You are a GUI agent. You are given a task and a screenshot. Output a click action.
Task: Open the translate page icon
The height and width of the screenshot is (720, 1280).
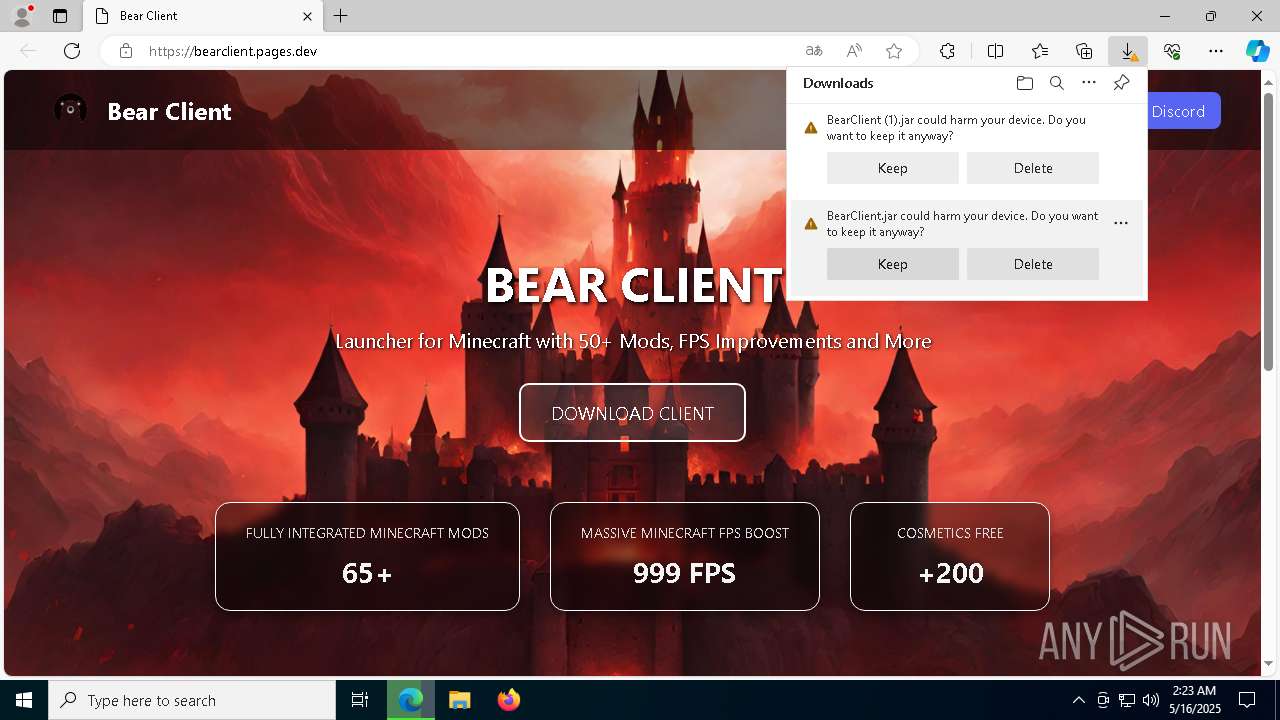click(814, 51)
